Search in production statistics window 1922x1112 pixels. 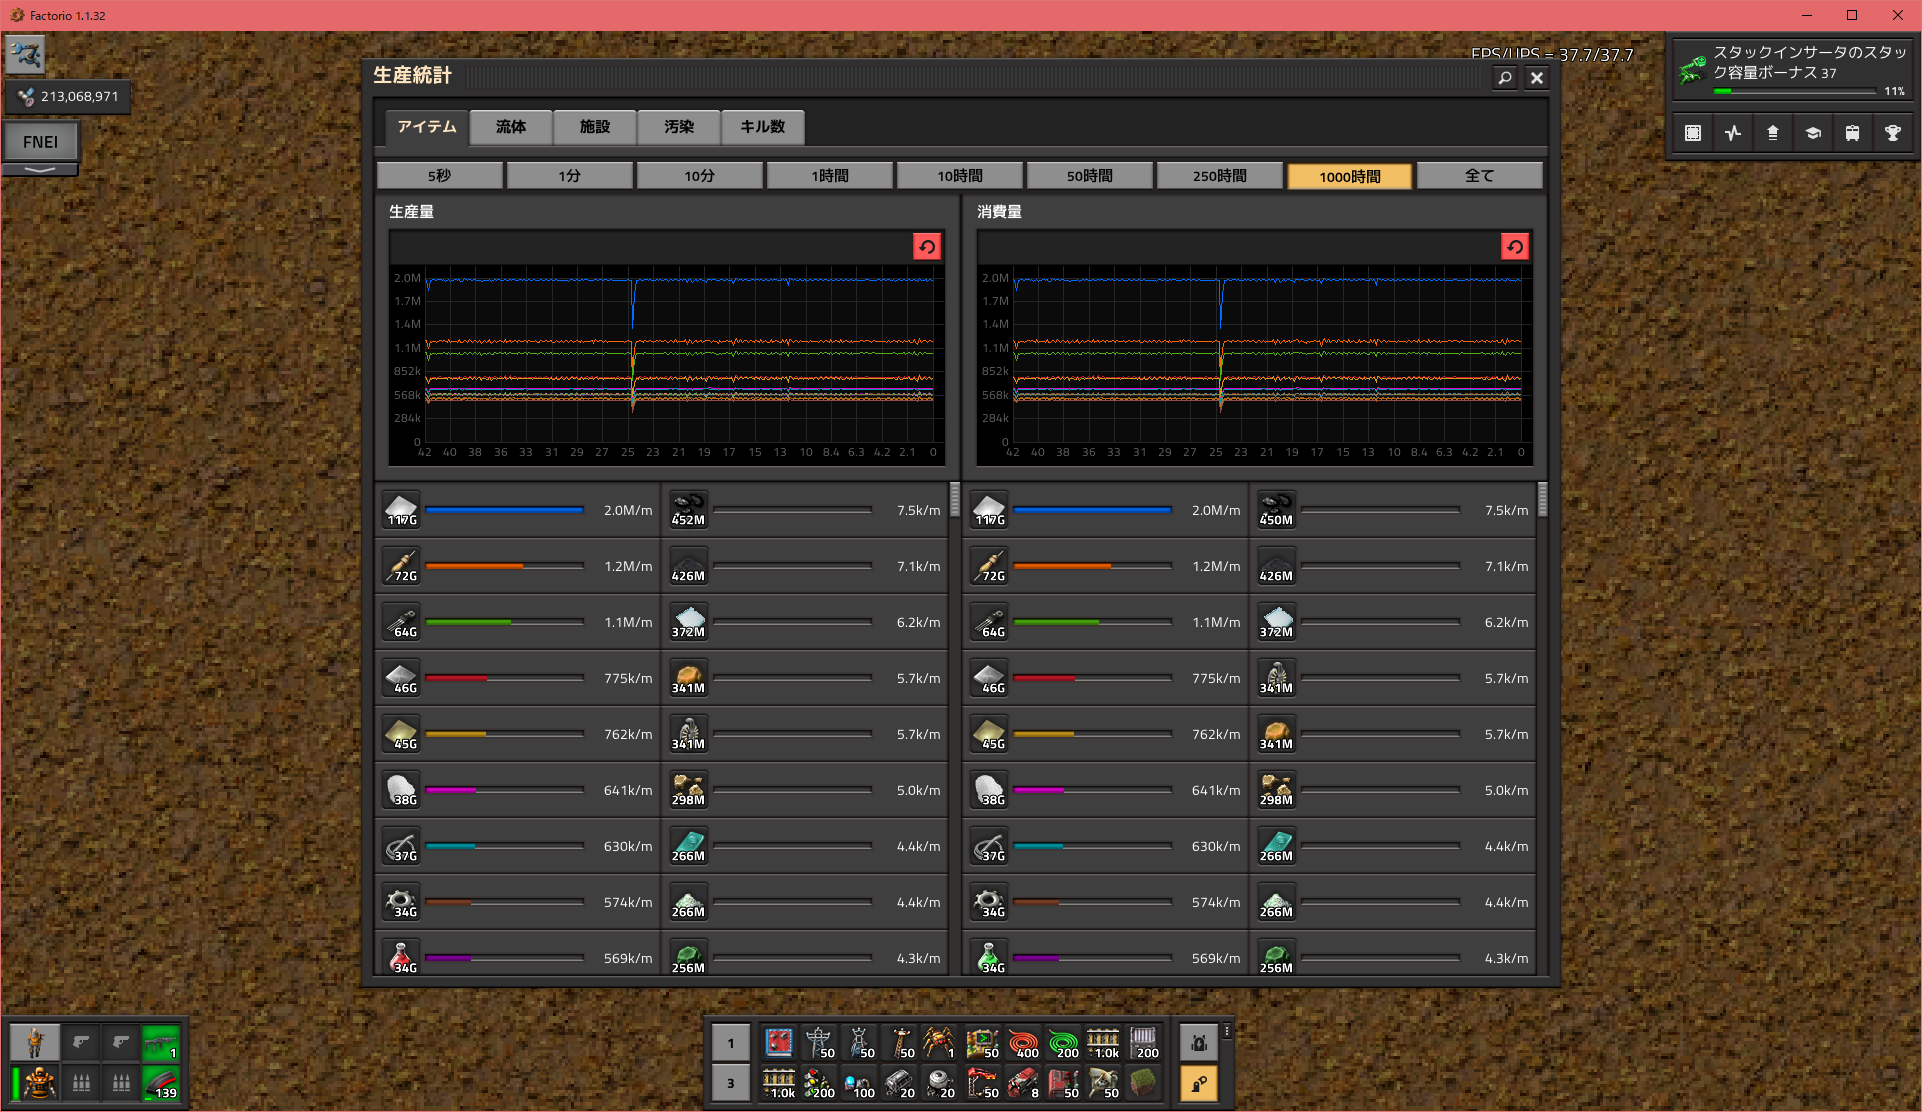click(x=1505, y=78)
